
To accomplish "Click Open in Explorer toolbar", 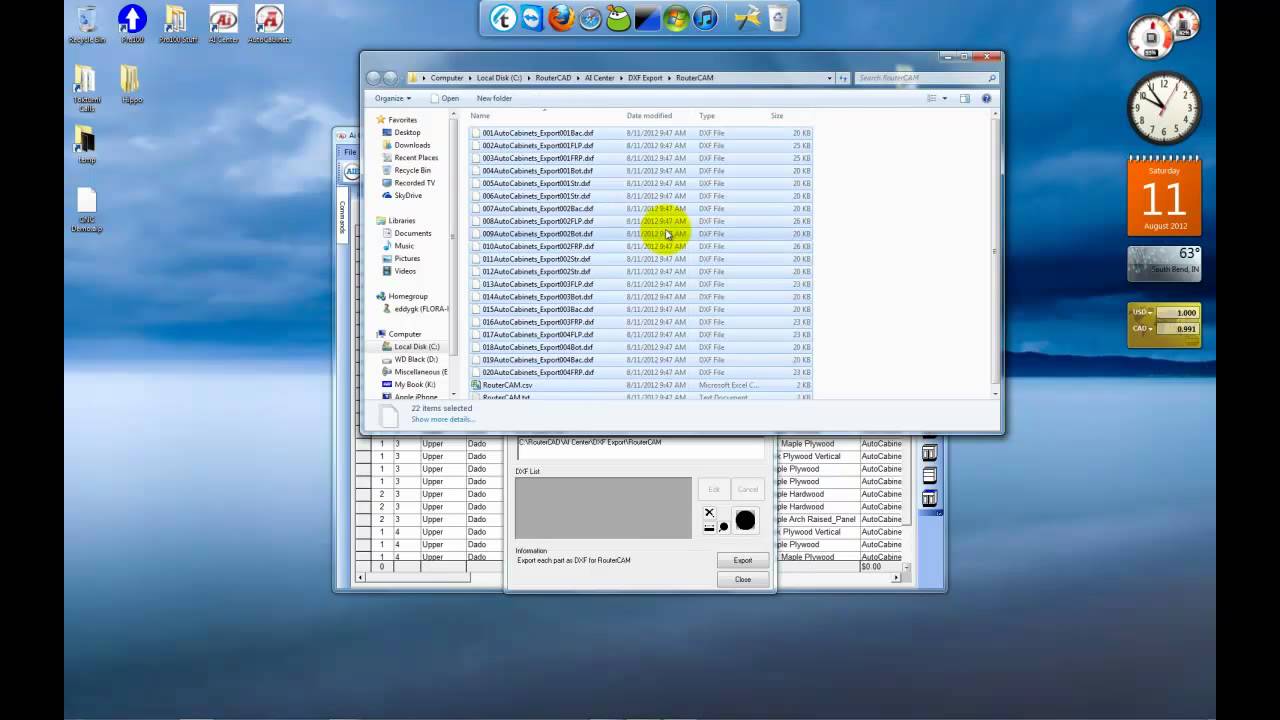I will pyautogui.click(x=445, y=98).
